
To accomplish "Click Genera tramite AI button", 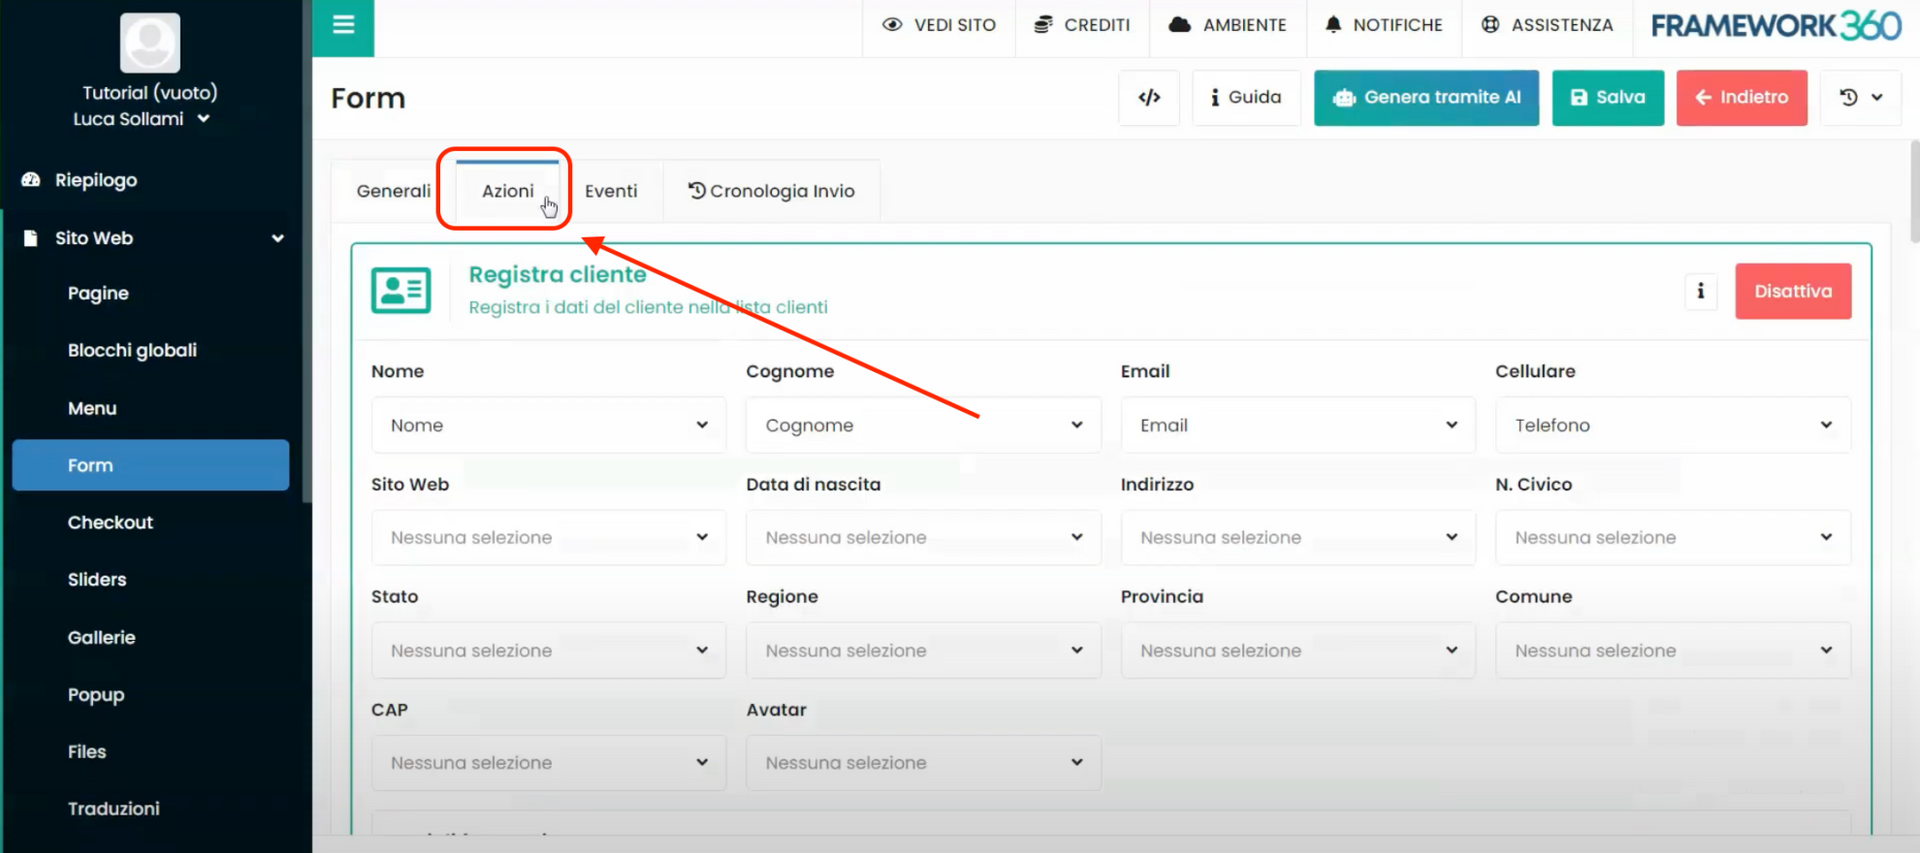I will click(x=1426, y=98).
